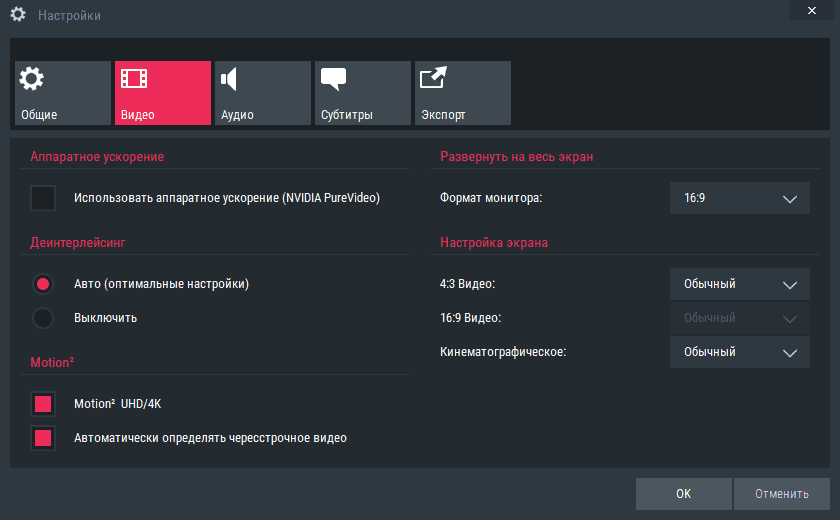Uncheck the Motion² UHD/4K checkbox

43,404
